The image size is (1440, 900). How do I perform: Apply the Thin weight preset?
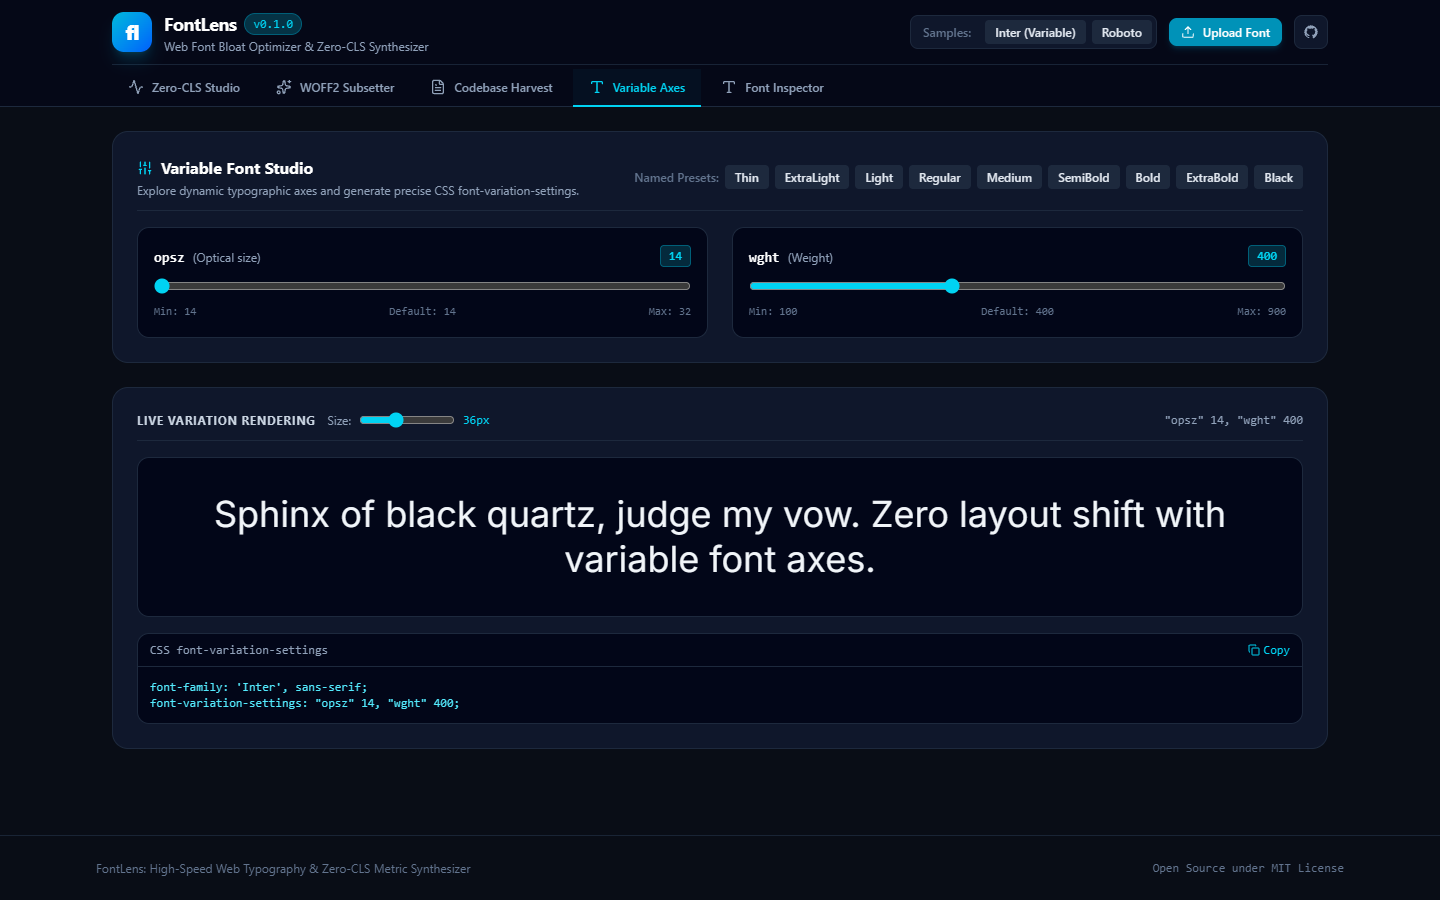[747, 178]
